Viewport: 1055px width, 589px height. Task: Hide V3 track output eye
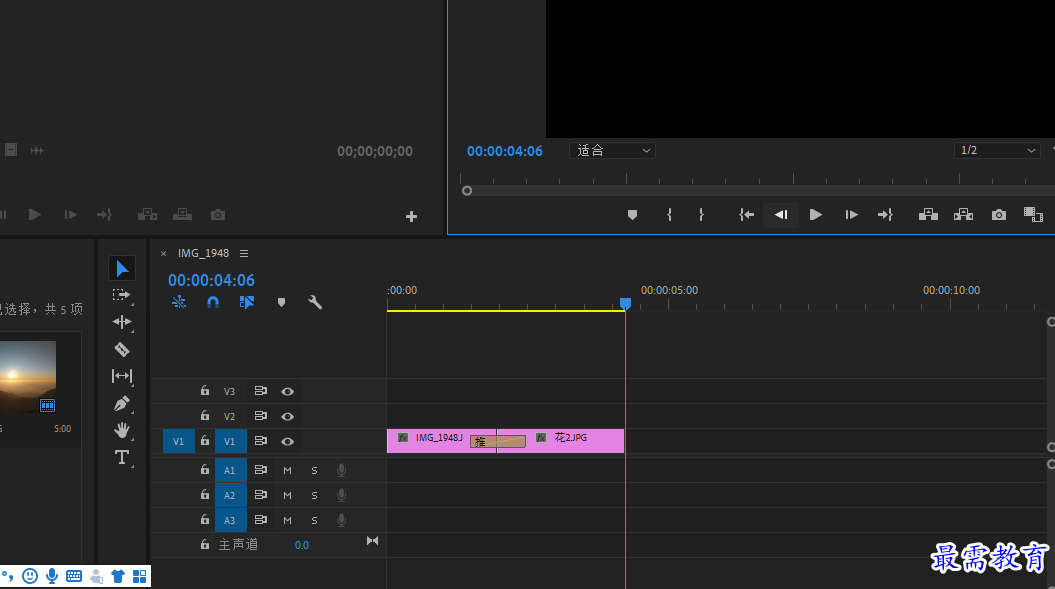tap(287, 392)
